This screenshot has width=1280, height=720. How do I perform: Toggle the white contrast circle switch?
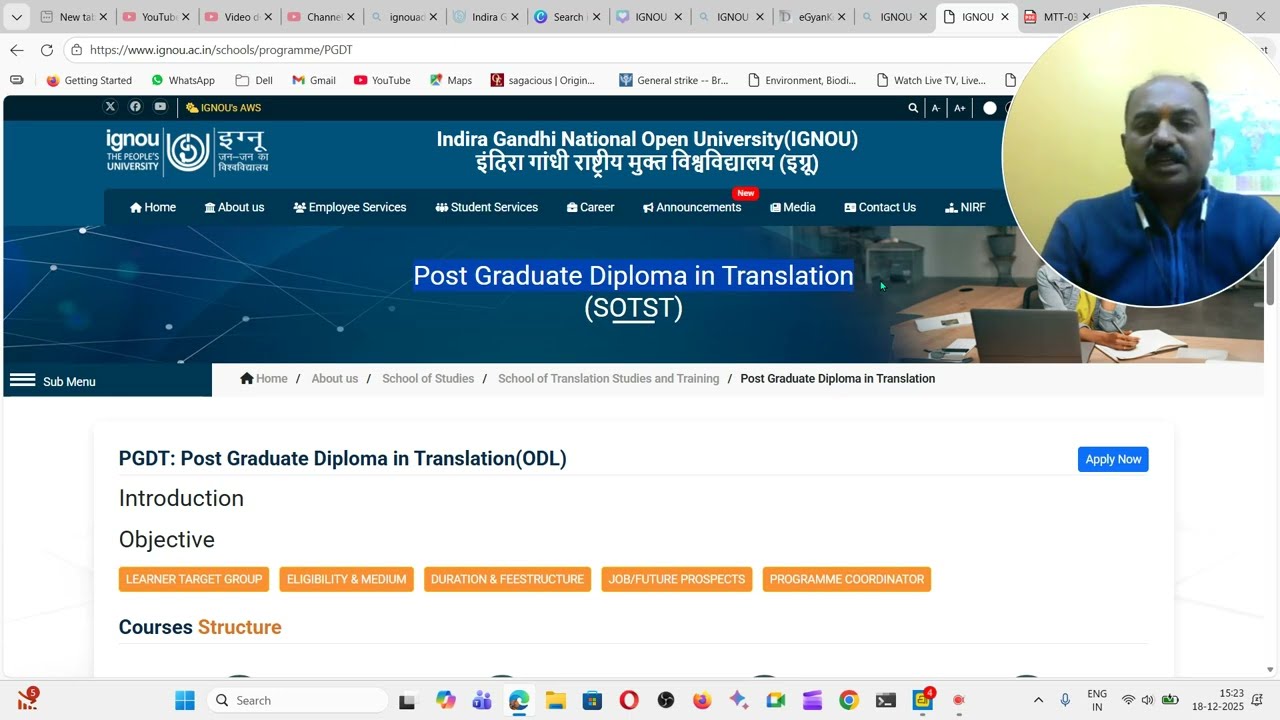[x=990, y=108]
